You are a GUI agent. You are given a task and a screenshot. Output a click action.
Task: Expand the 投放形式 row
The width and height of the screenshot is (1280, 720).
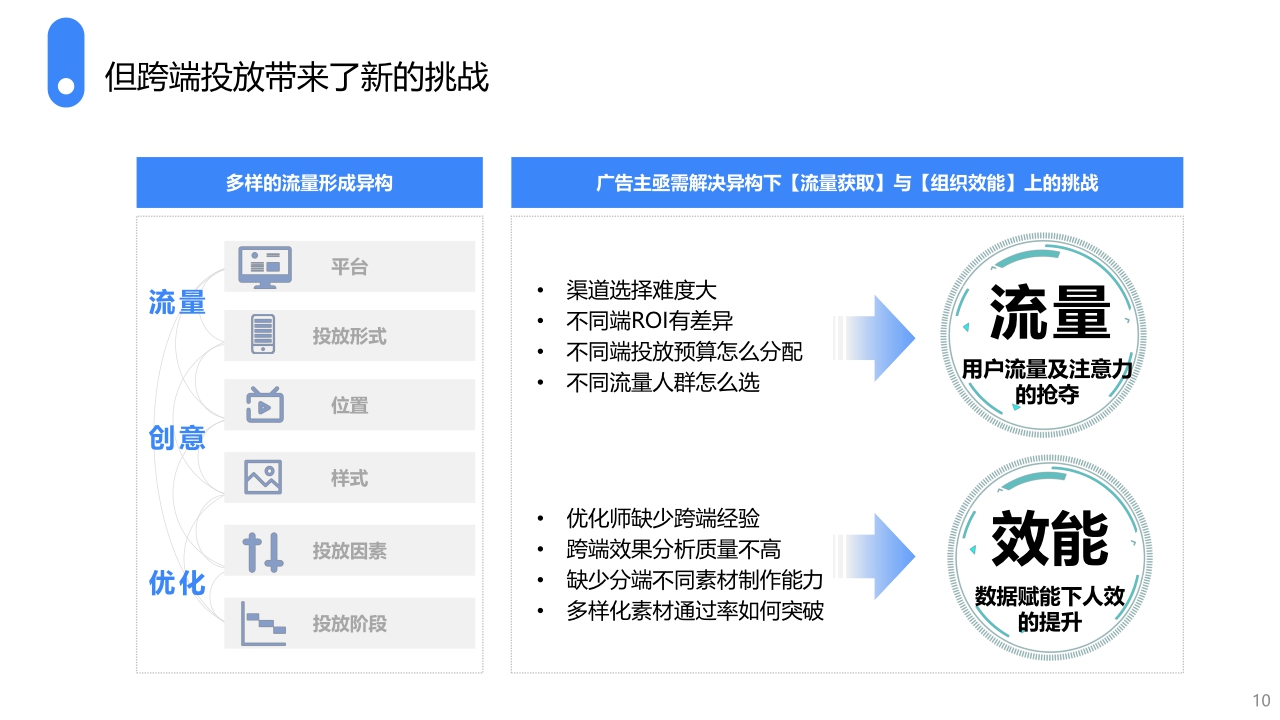349,335
